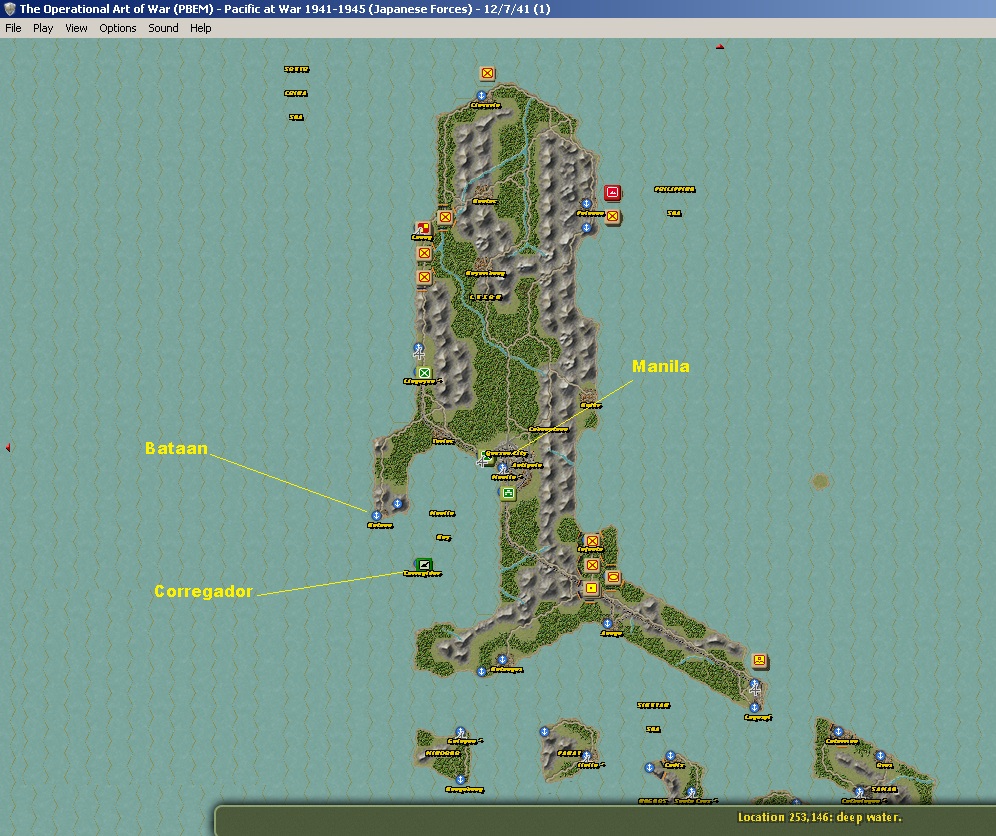Select the red air unit counter off the east coast
The height and width of the screenshot is (836, 996).
click(x=612, y=192)
